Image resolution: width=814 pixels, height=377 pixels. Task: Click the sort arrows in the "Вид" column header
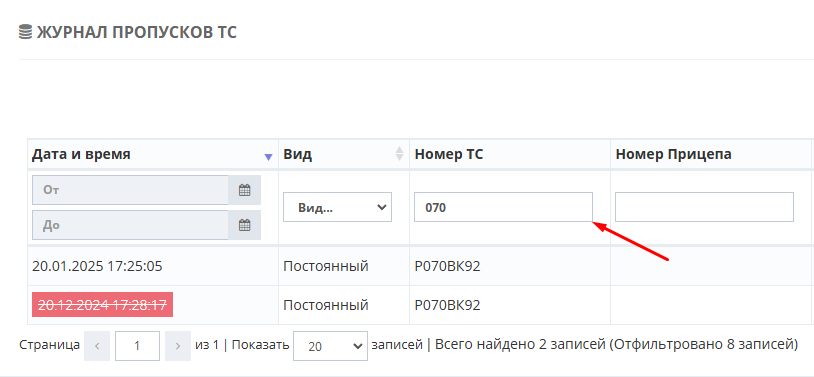point(399,153)
